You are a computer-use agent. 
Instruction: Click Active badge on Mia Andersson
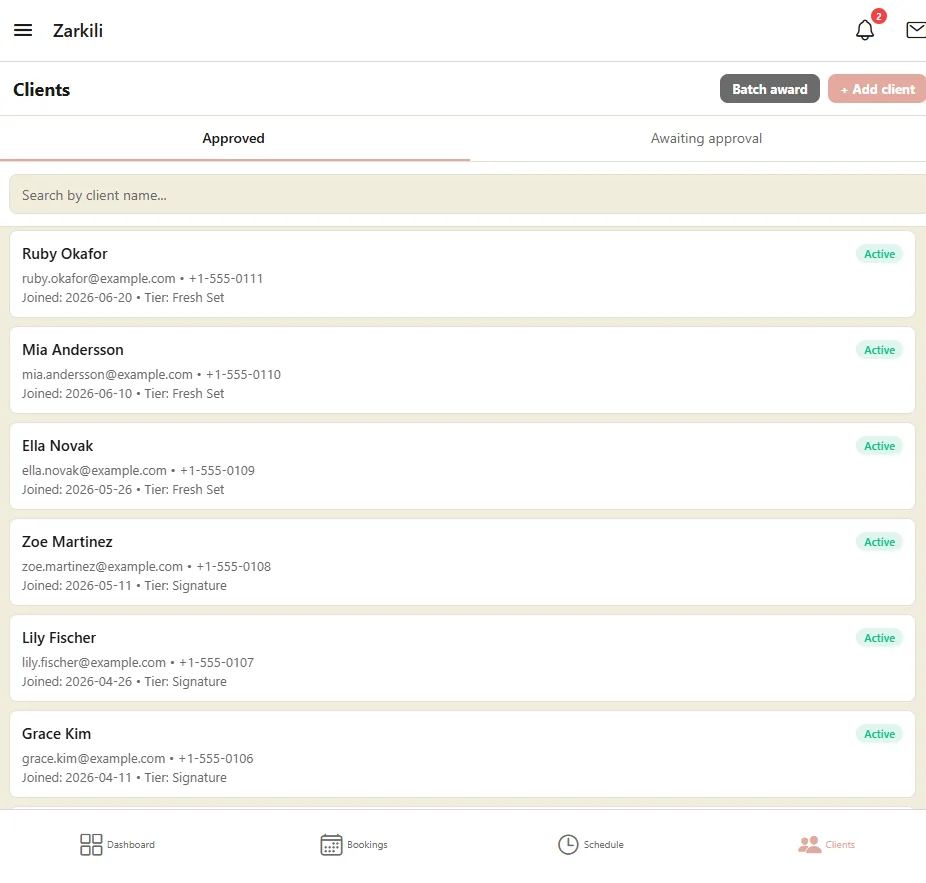(879, 350)
